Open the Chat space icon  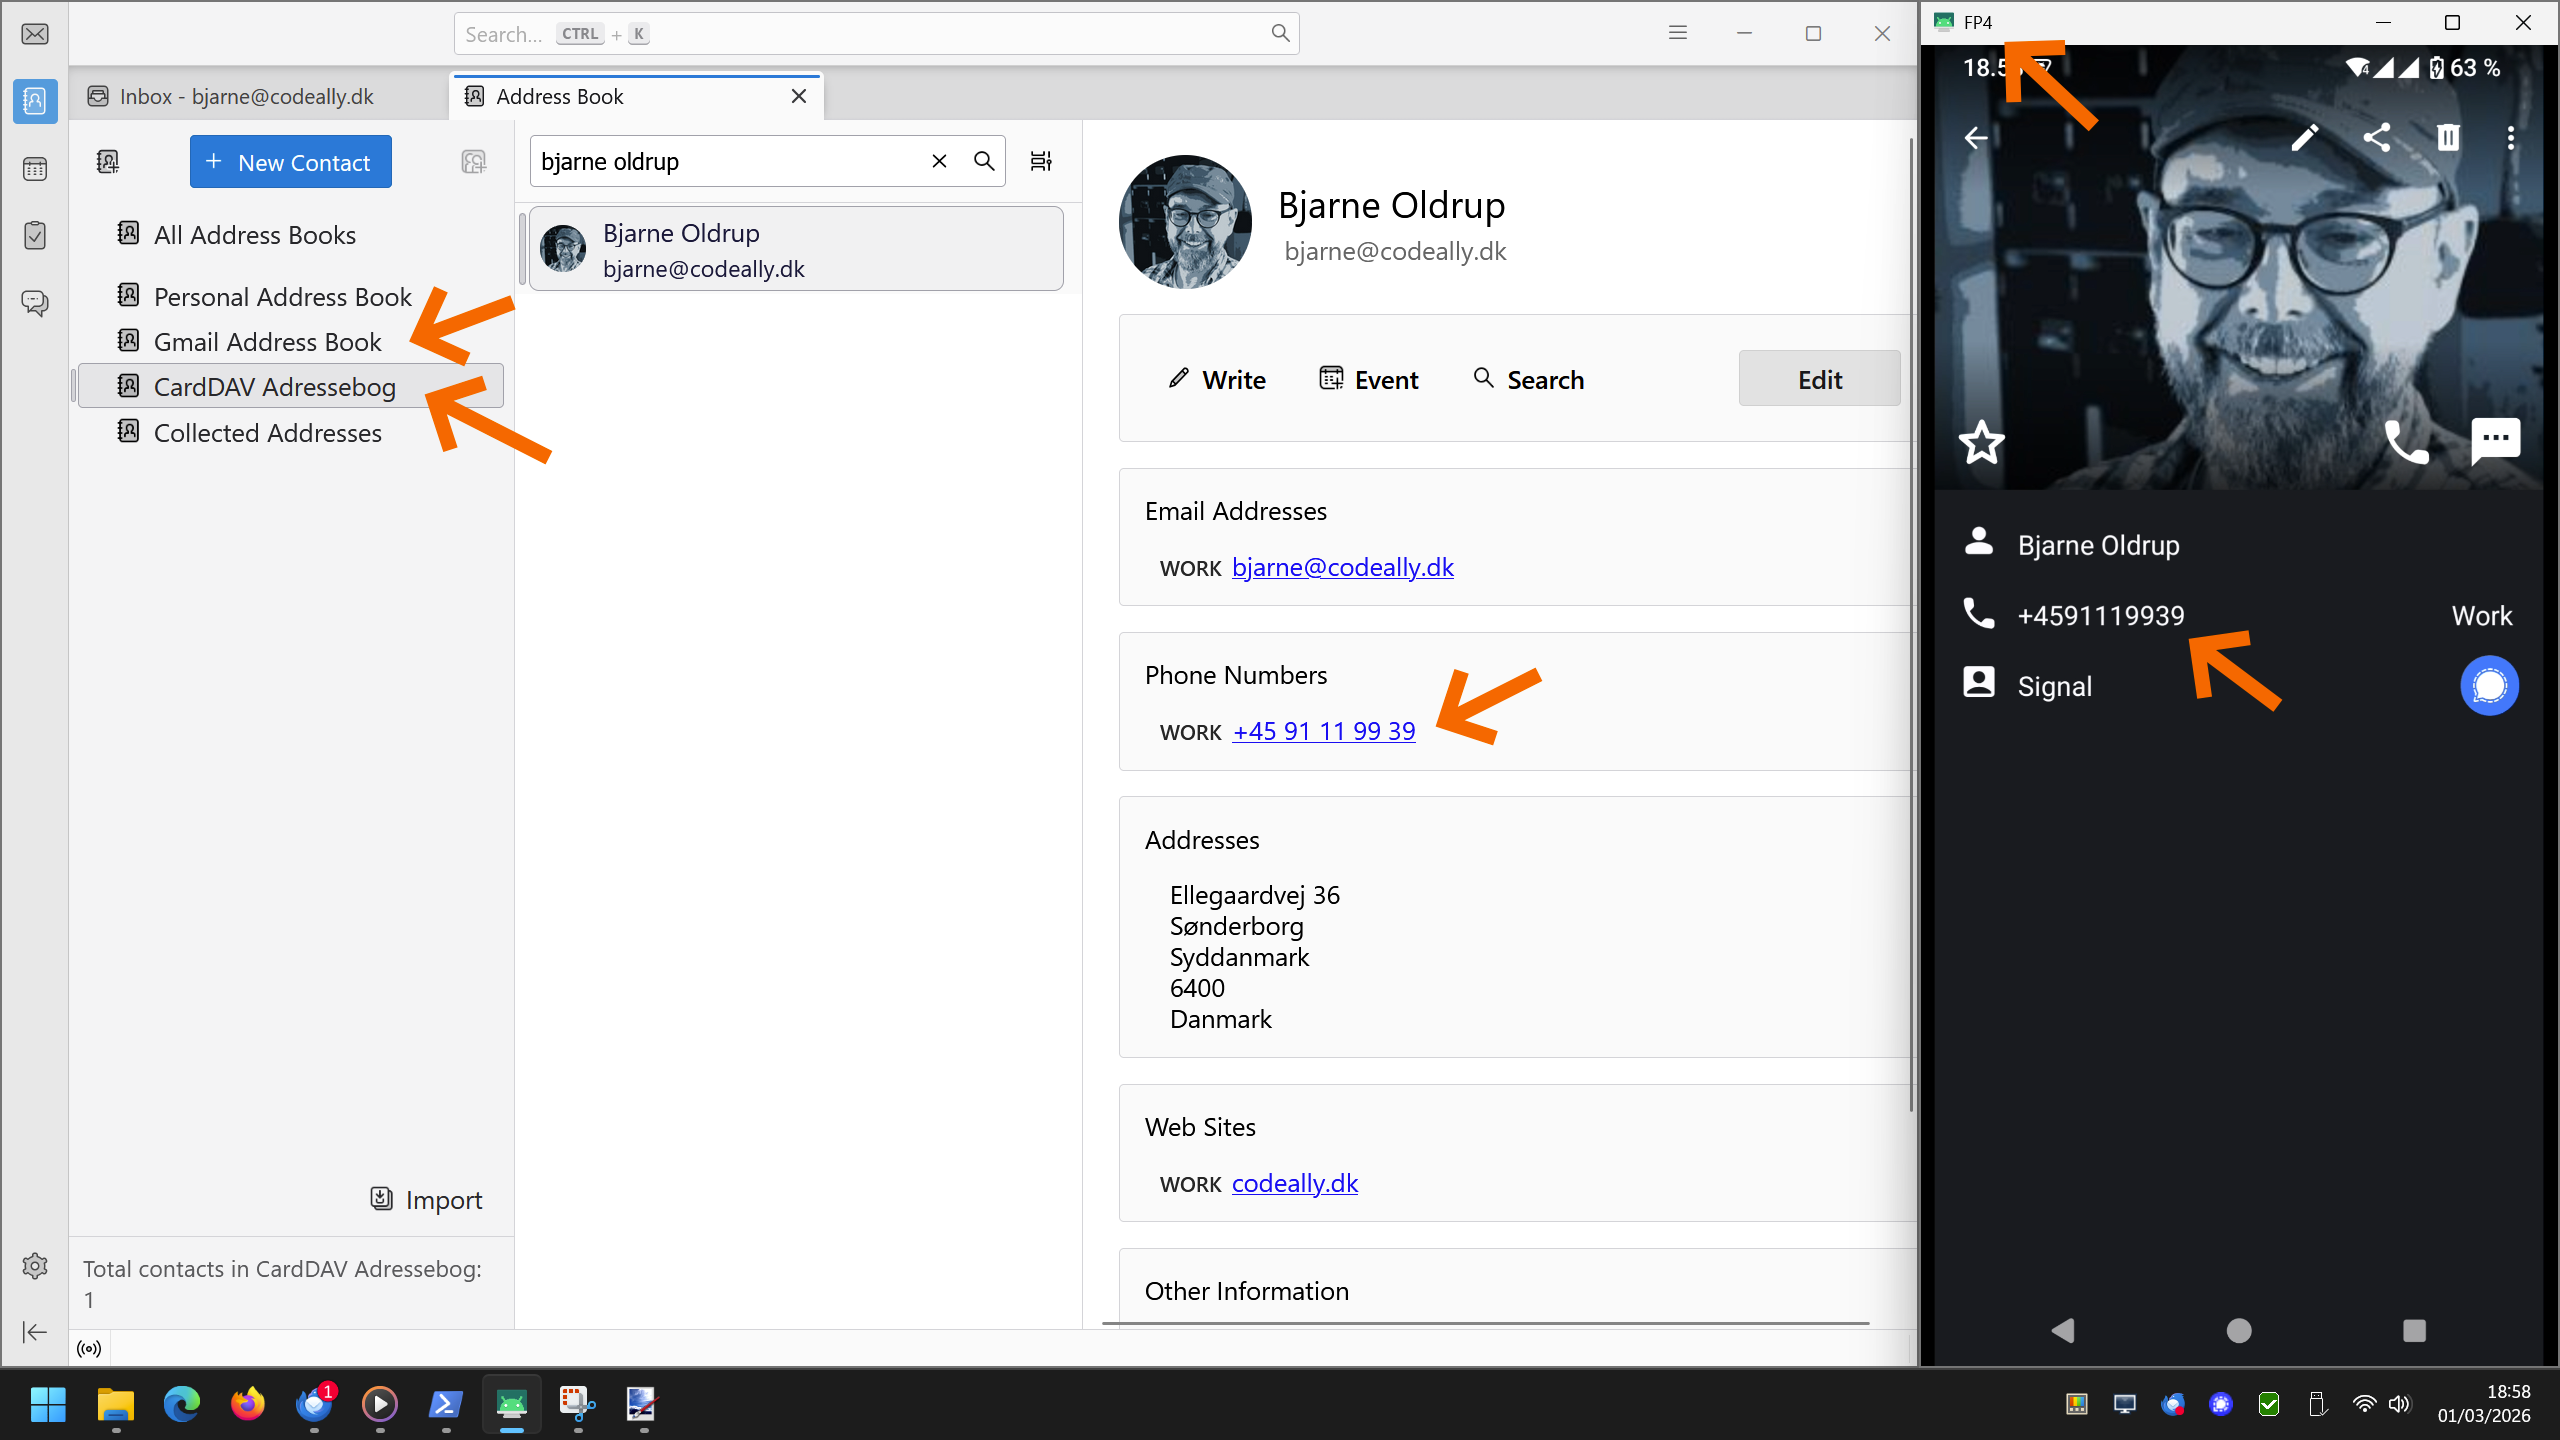(x=35, y=303)
